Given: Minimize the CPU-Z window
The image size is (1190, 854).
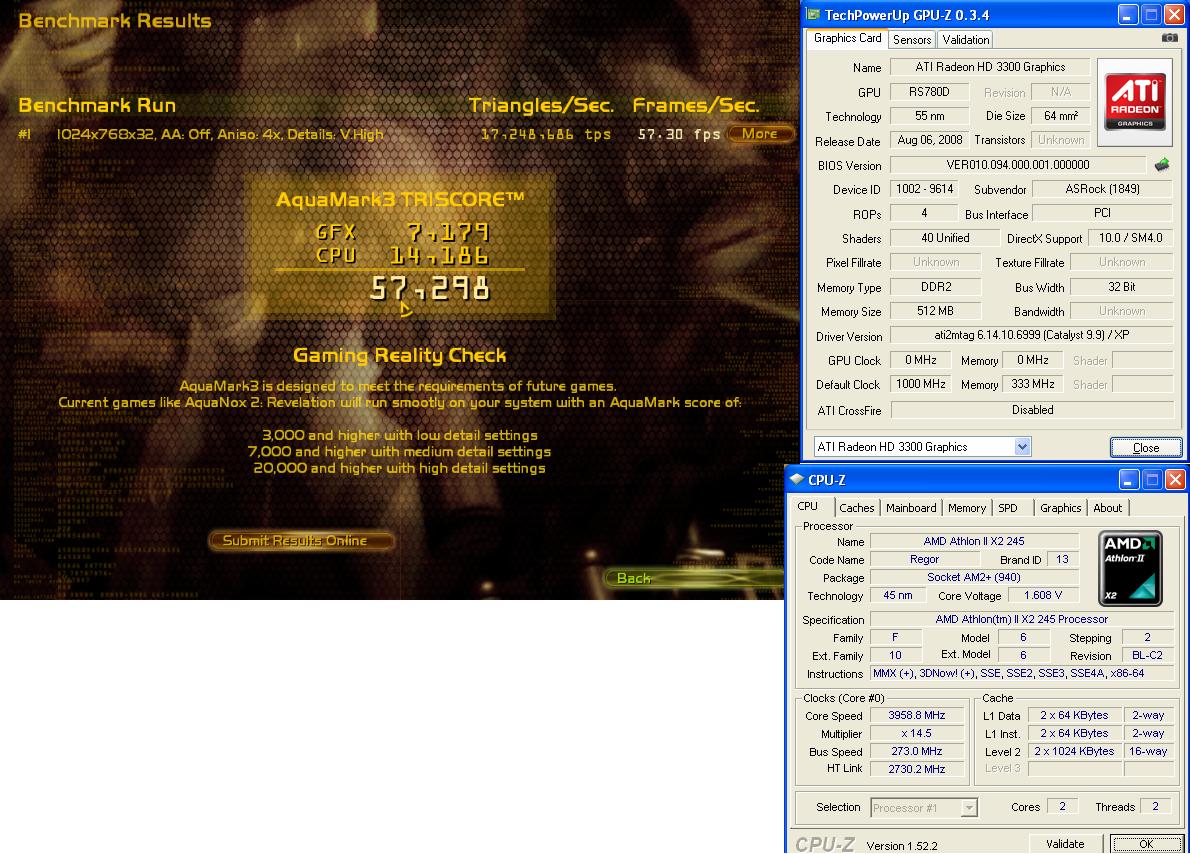Looking at the screenshot, I should (1129, 479).
